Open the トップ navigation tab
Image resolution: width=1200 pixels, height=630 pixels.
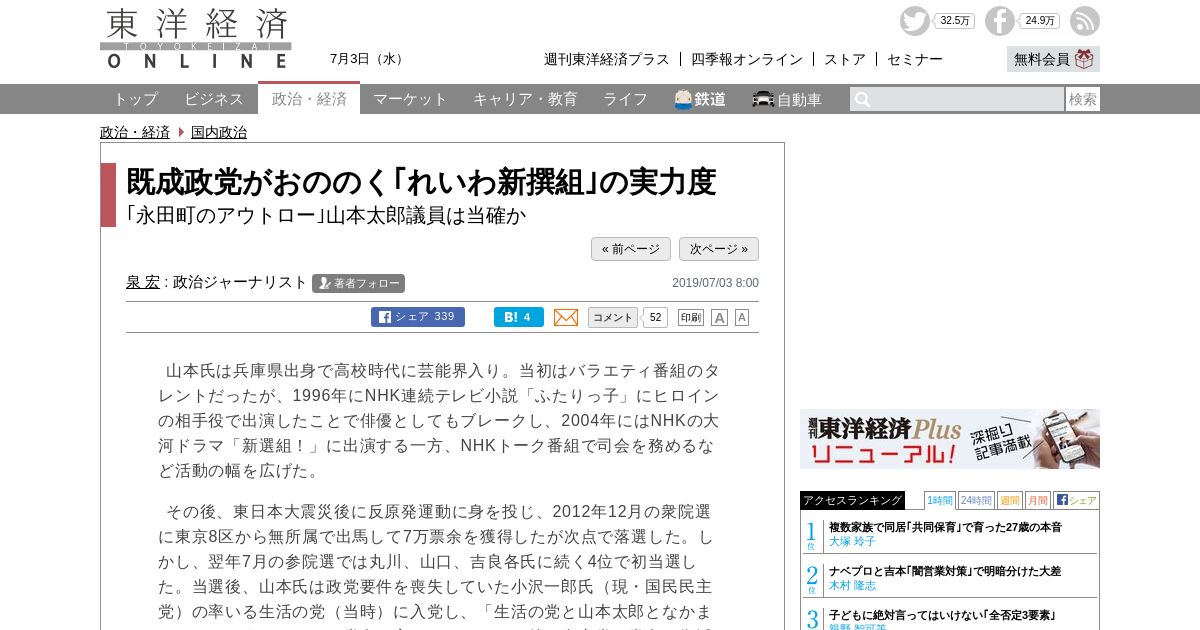(x=135, y=99)
